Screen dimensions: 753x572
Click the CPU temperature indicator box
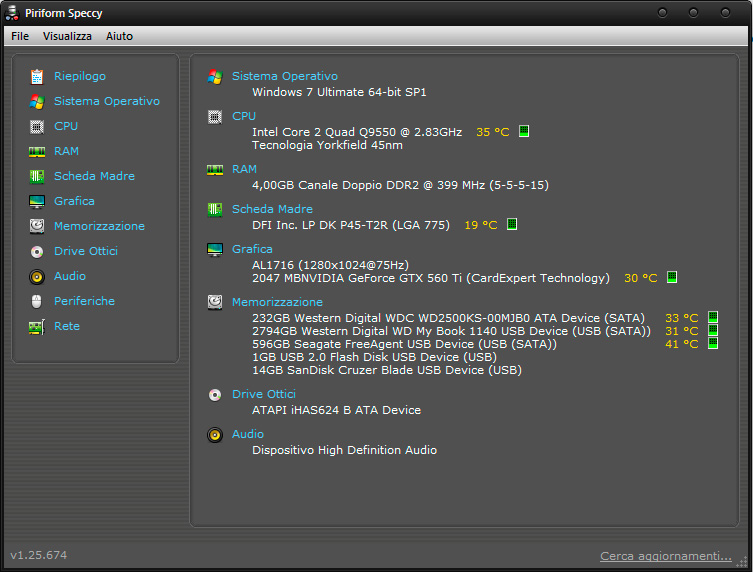pyautogui.click(x=524, y=132)
